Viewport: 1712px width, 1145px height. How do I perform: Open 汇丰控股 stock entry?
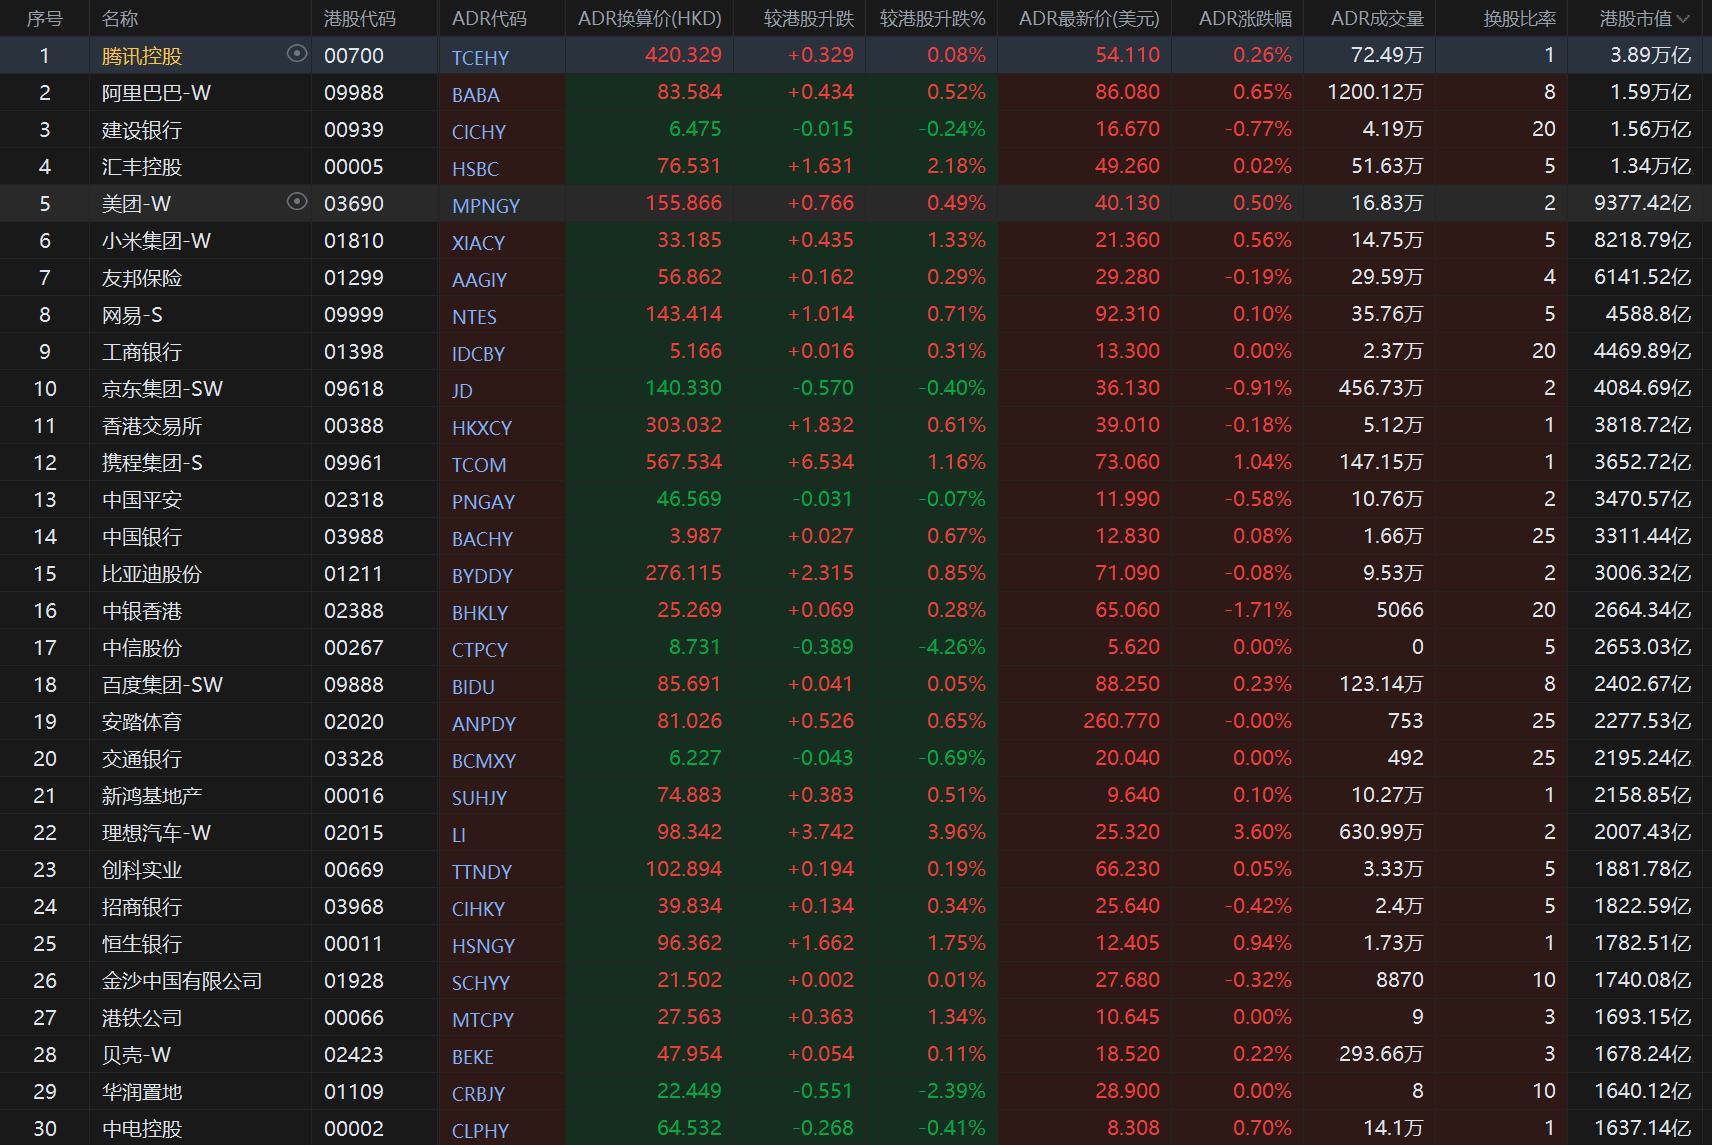point(142,167)
